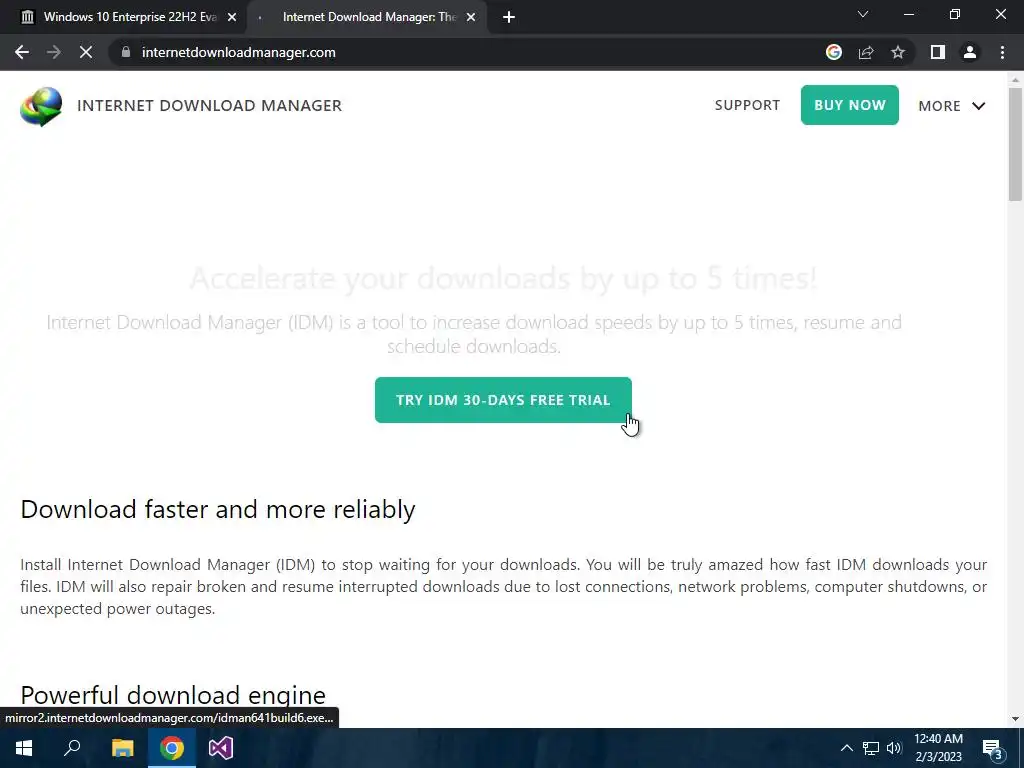Click the scrollbar down arrow
1024x768 pixels.
1015,719
